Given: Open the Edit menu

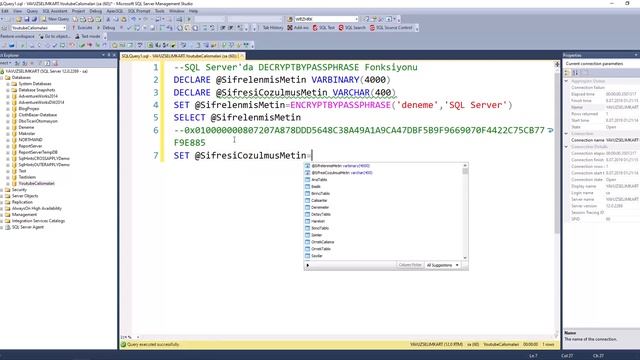Looking at the screenshot, I should (5, 11).
